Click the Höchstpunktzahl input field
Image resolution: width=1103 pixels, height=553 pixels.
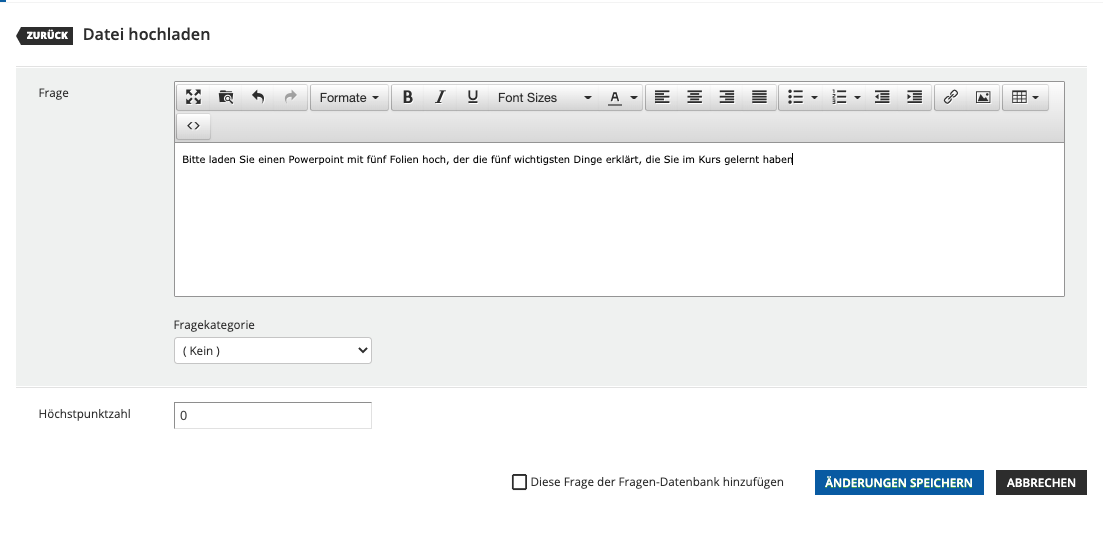(272, 415)
